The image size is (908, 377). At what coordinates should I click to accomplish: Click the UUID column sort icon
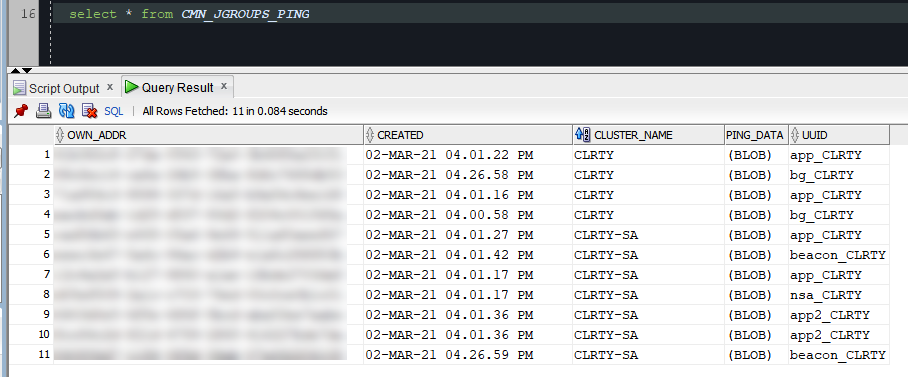click(794, 135)
